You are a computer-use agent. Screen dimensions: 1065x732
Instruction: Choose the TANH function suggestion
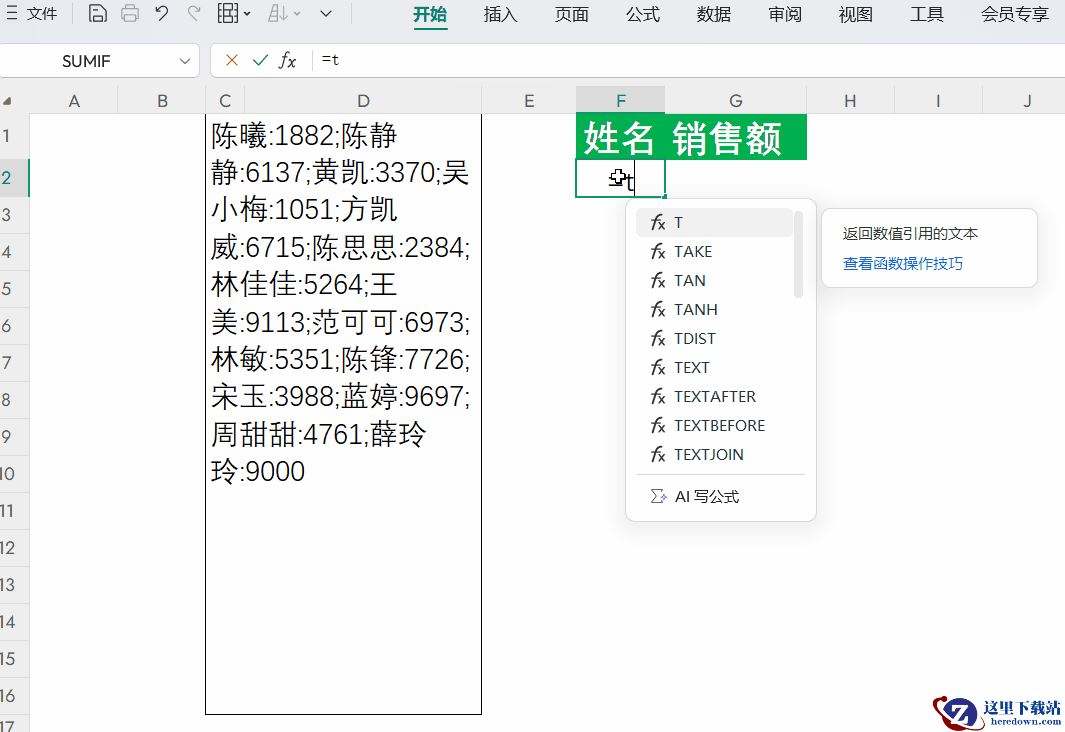point(714,310)
